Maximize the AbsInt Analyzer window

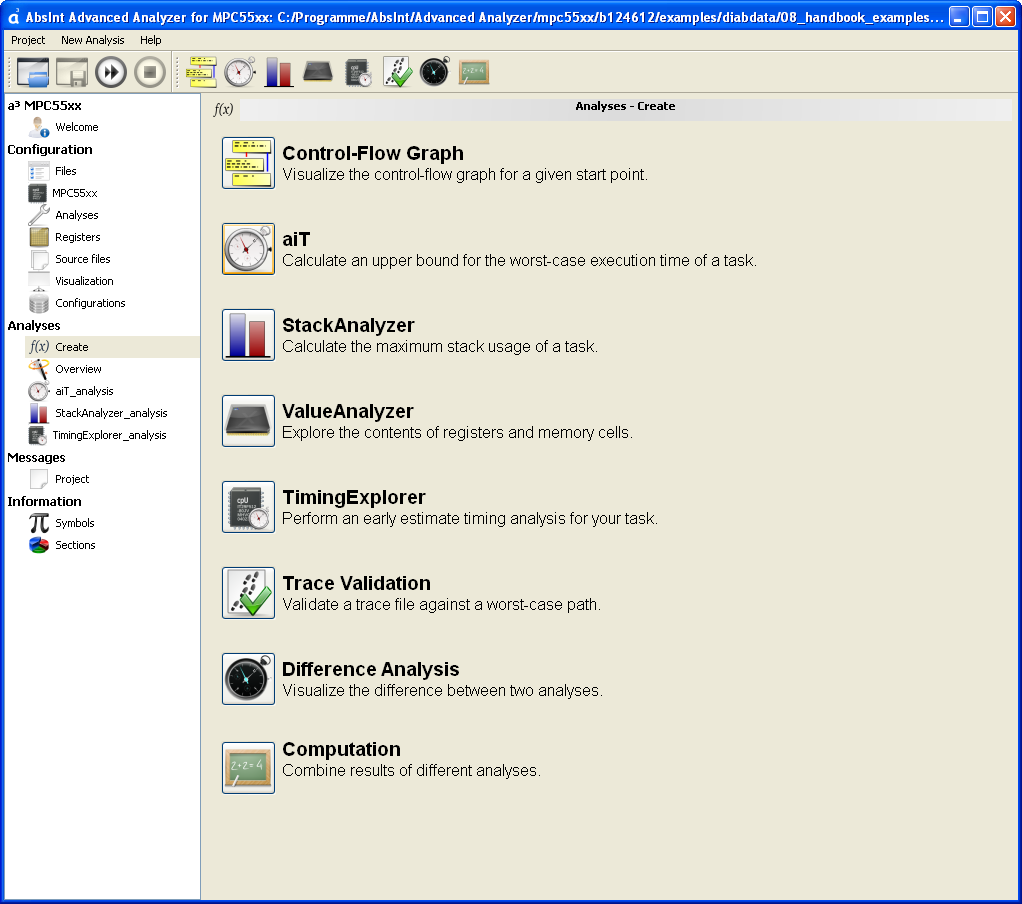click(x=982, y=16)
